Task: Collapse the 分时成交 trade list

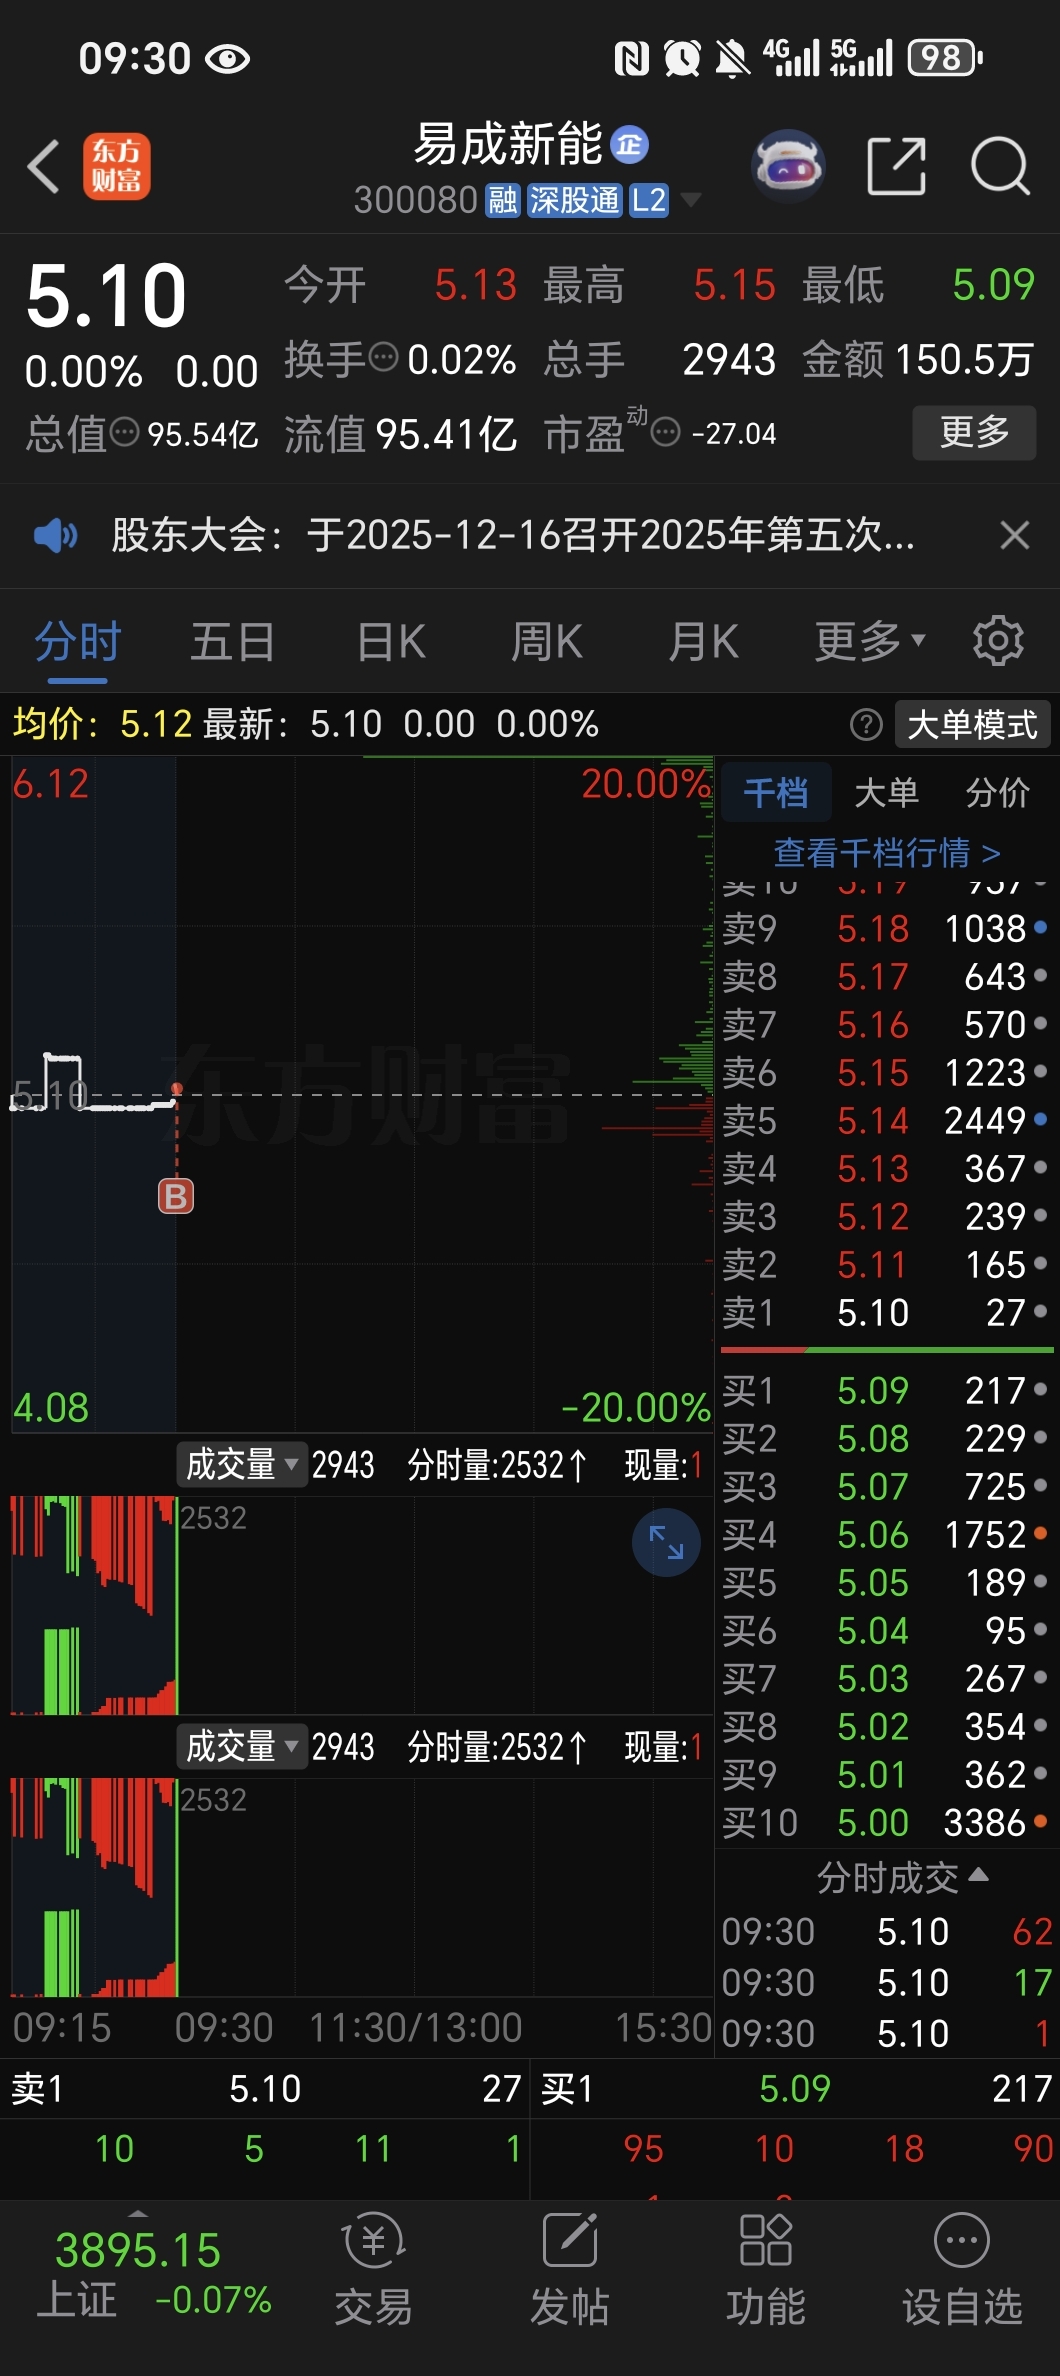Action: tap(903, 1878)
